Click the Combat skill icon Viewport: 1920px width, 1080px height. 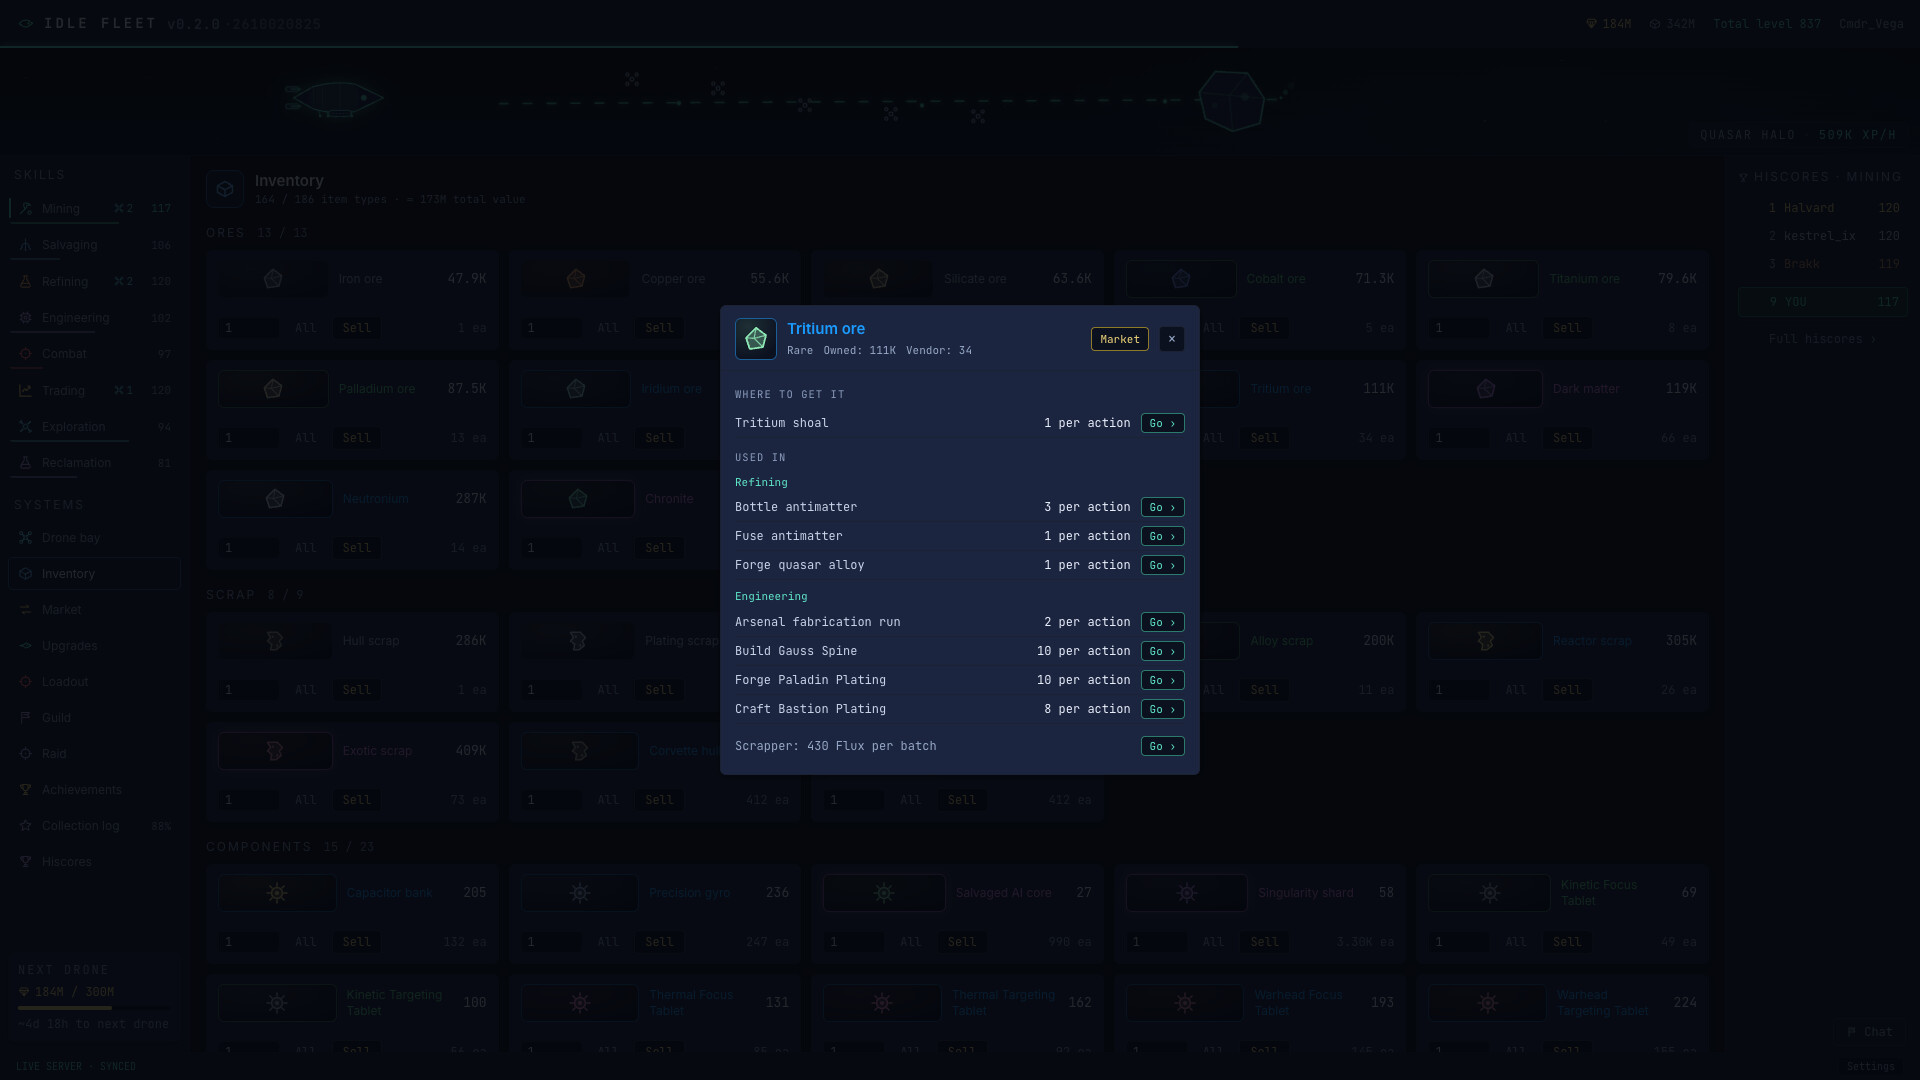[x=26, y=354]
